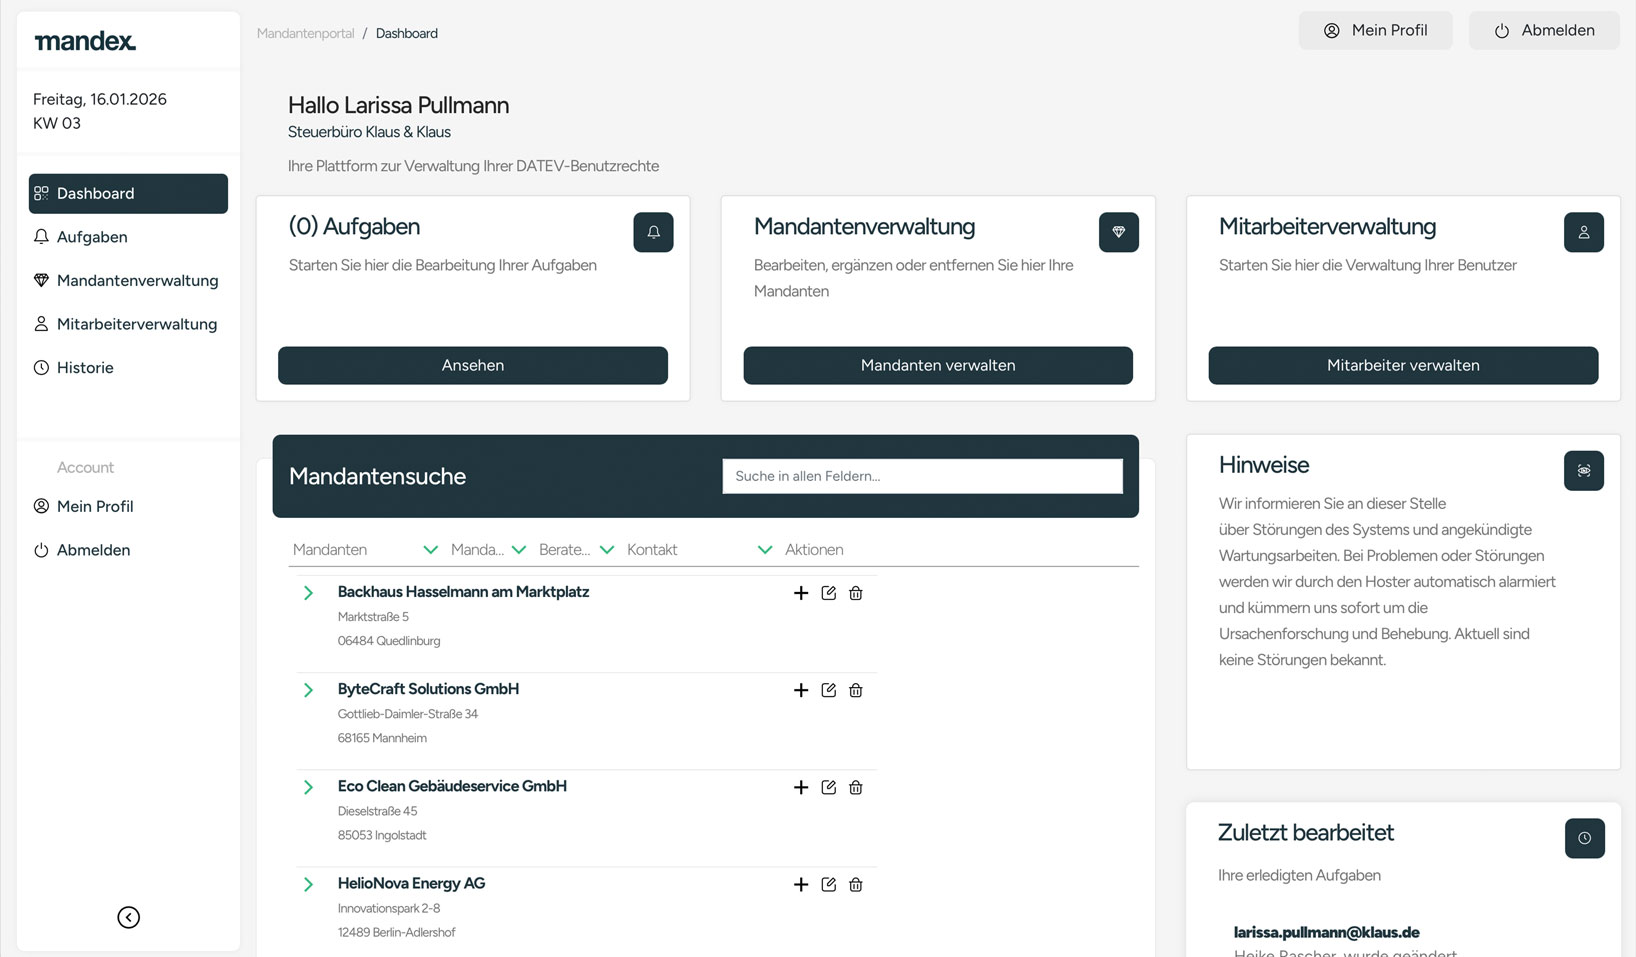Delete the Eco Clean Gebäudeservice GmbH client

coord(856,788)
